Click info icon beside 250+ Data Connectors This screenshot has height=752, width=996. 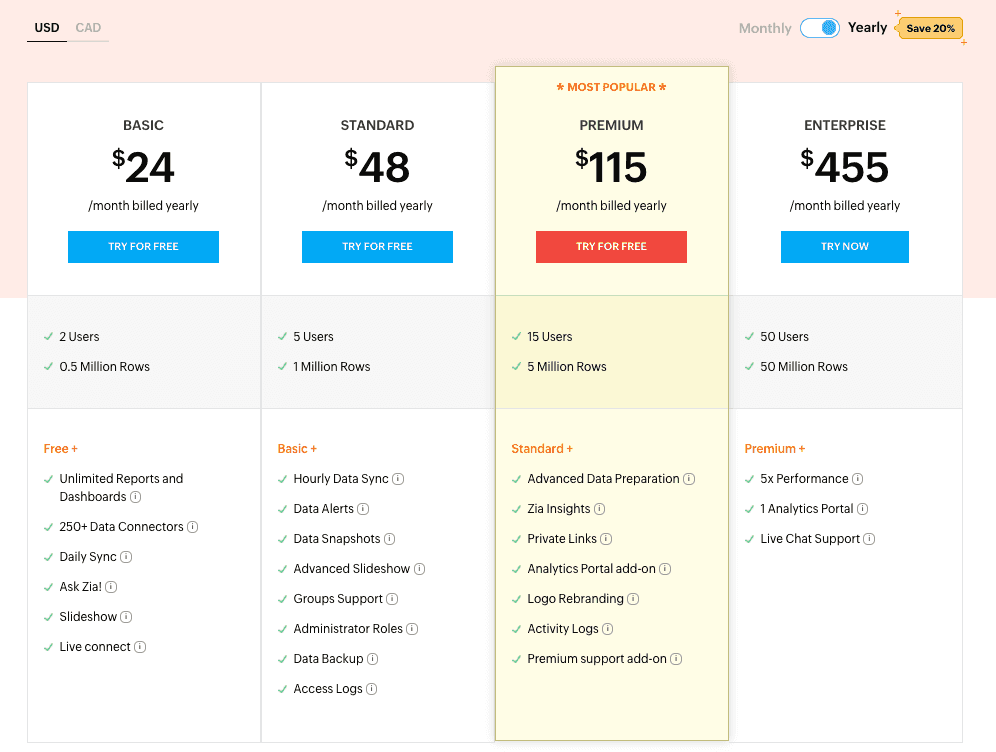192,527
